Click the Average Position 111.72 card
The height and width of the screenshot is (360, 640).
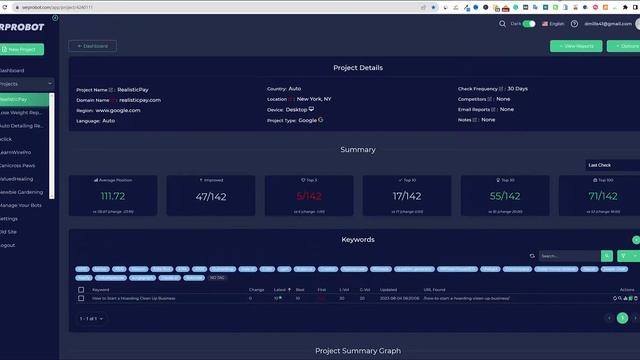point(113,196)
